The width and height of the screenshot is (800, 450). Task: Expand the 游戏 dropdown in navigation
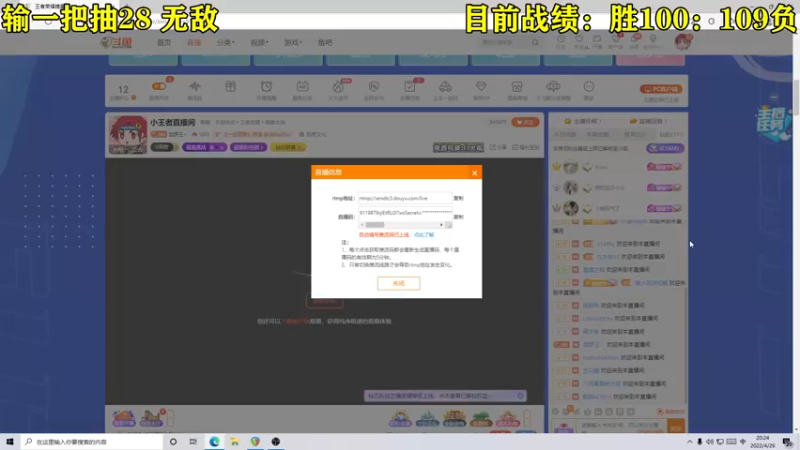click(x=293, y=42)
